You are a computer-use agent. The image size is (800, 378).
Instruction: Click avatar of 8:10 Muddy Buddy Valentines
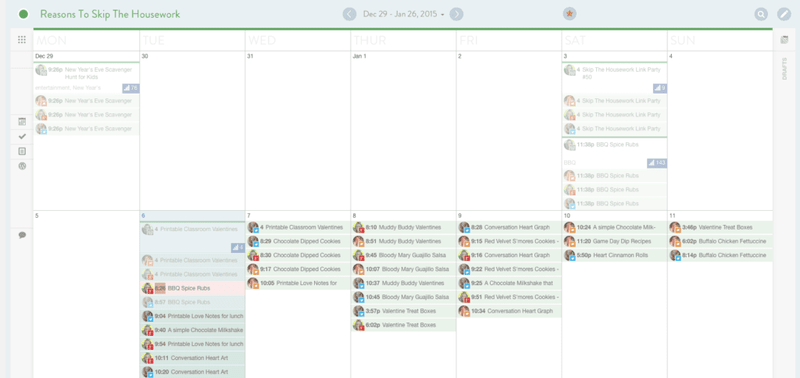click(x=359, y=228)
